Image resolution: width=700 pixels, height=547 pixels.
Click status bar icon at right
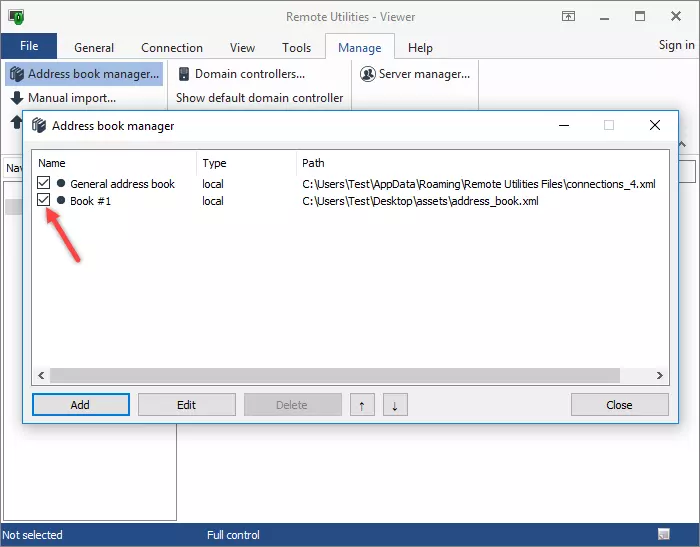(x=664, y=534)
